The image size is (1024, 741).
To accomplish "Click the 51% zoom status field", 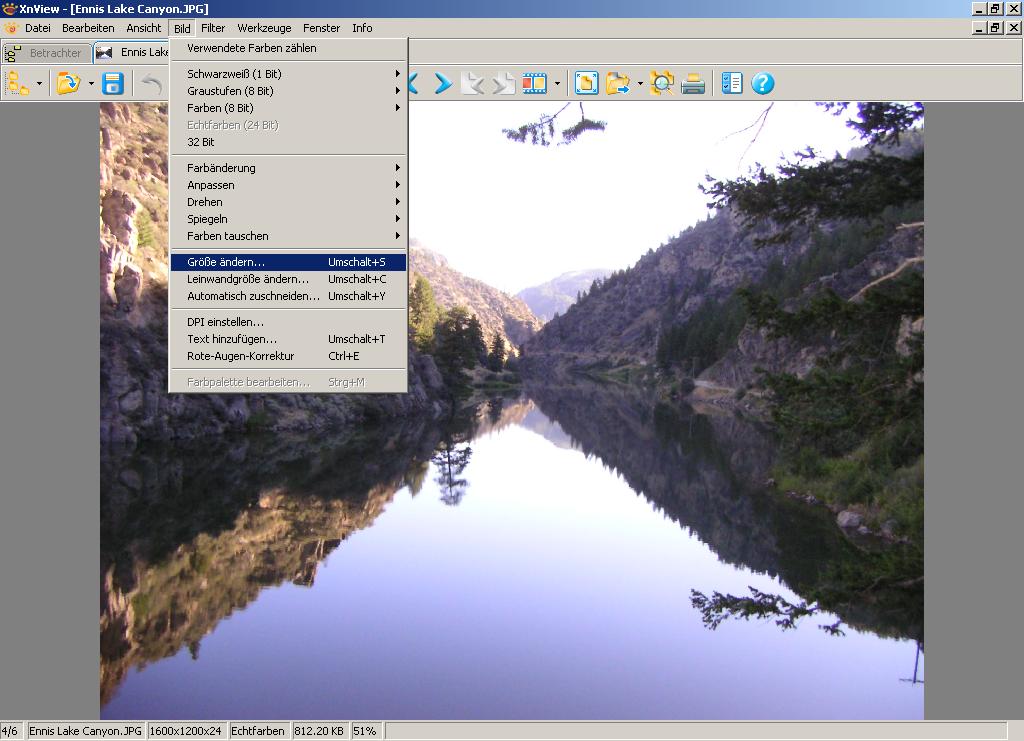I will [365, 731].
